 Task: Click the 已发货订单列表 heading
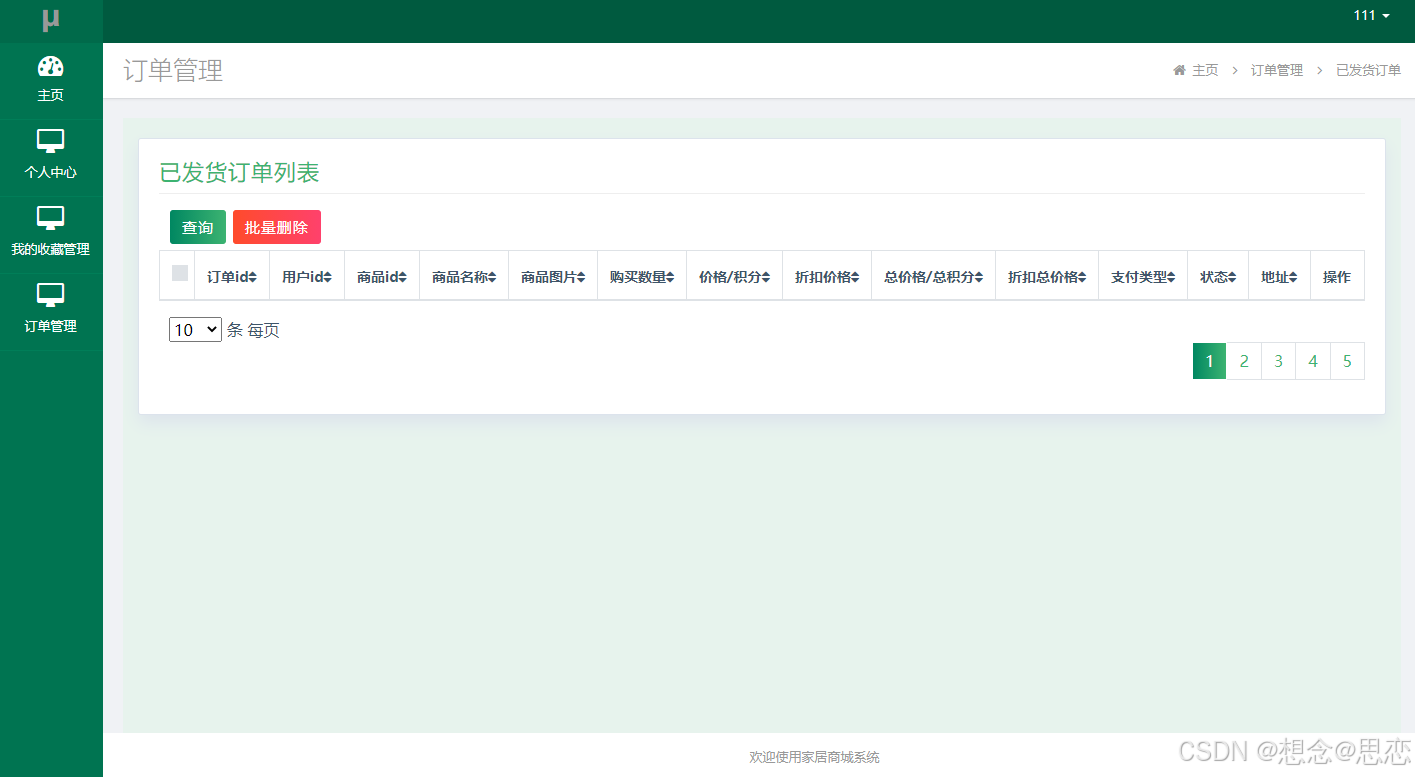click(x=240, y=172)
